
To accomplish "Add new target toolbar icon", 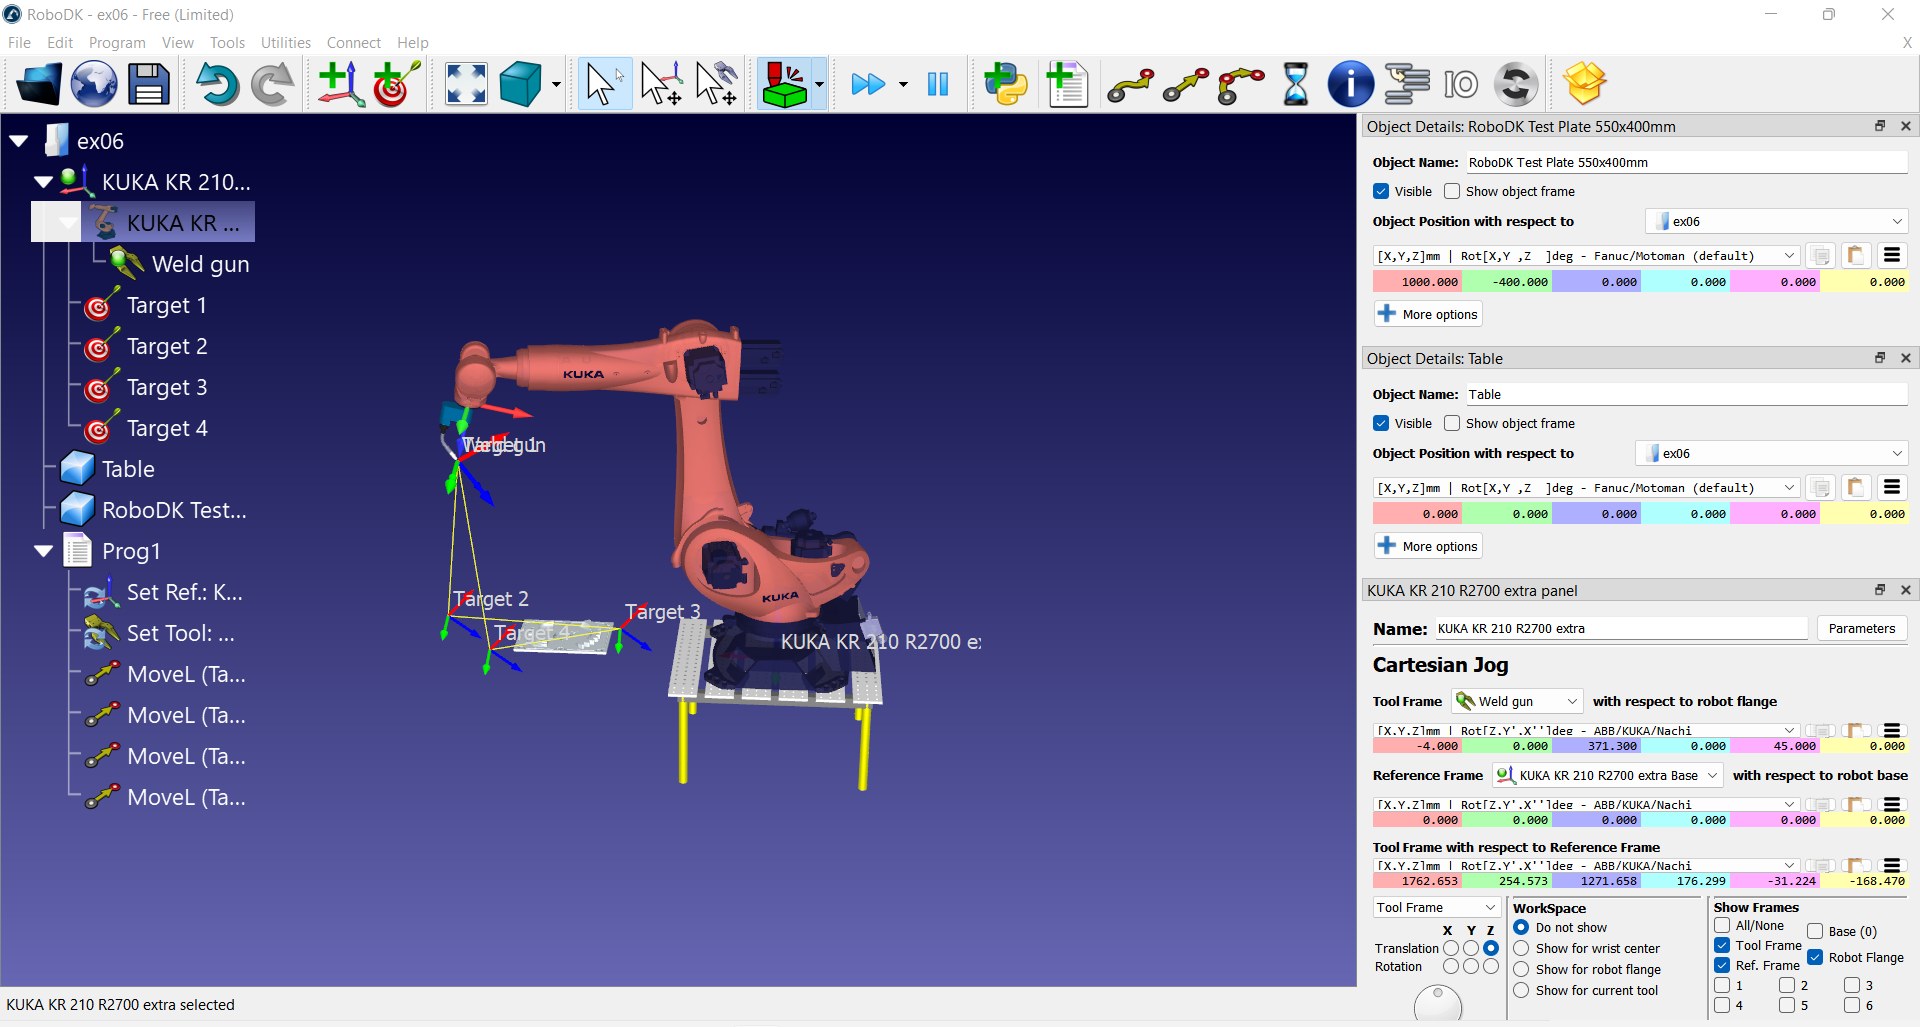I will [396, 84].
